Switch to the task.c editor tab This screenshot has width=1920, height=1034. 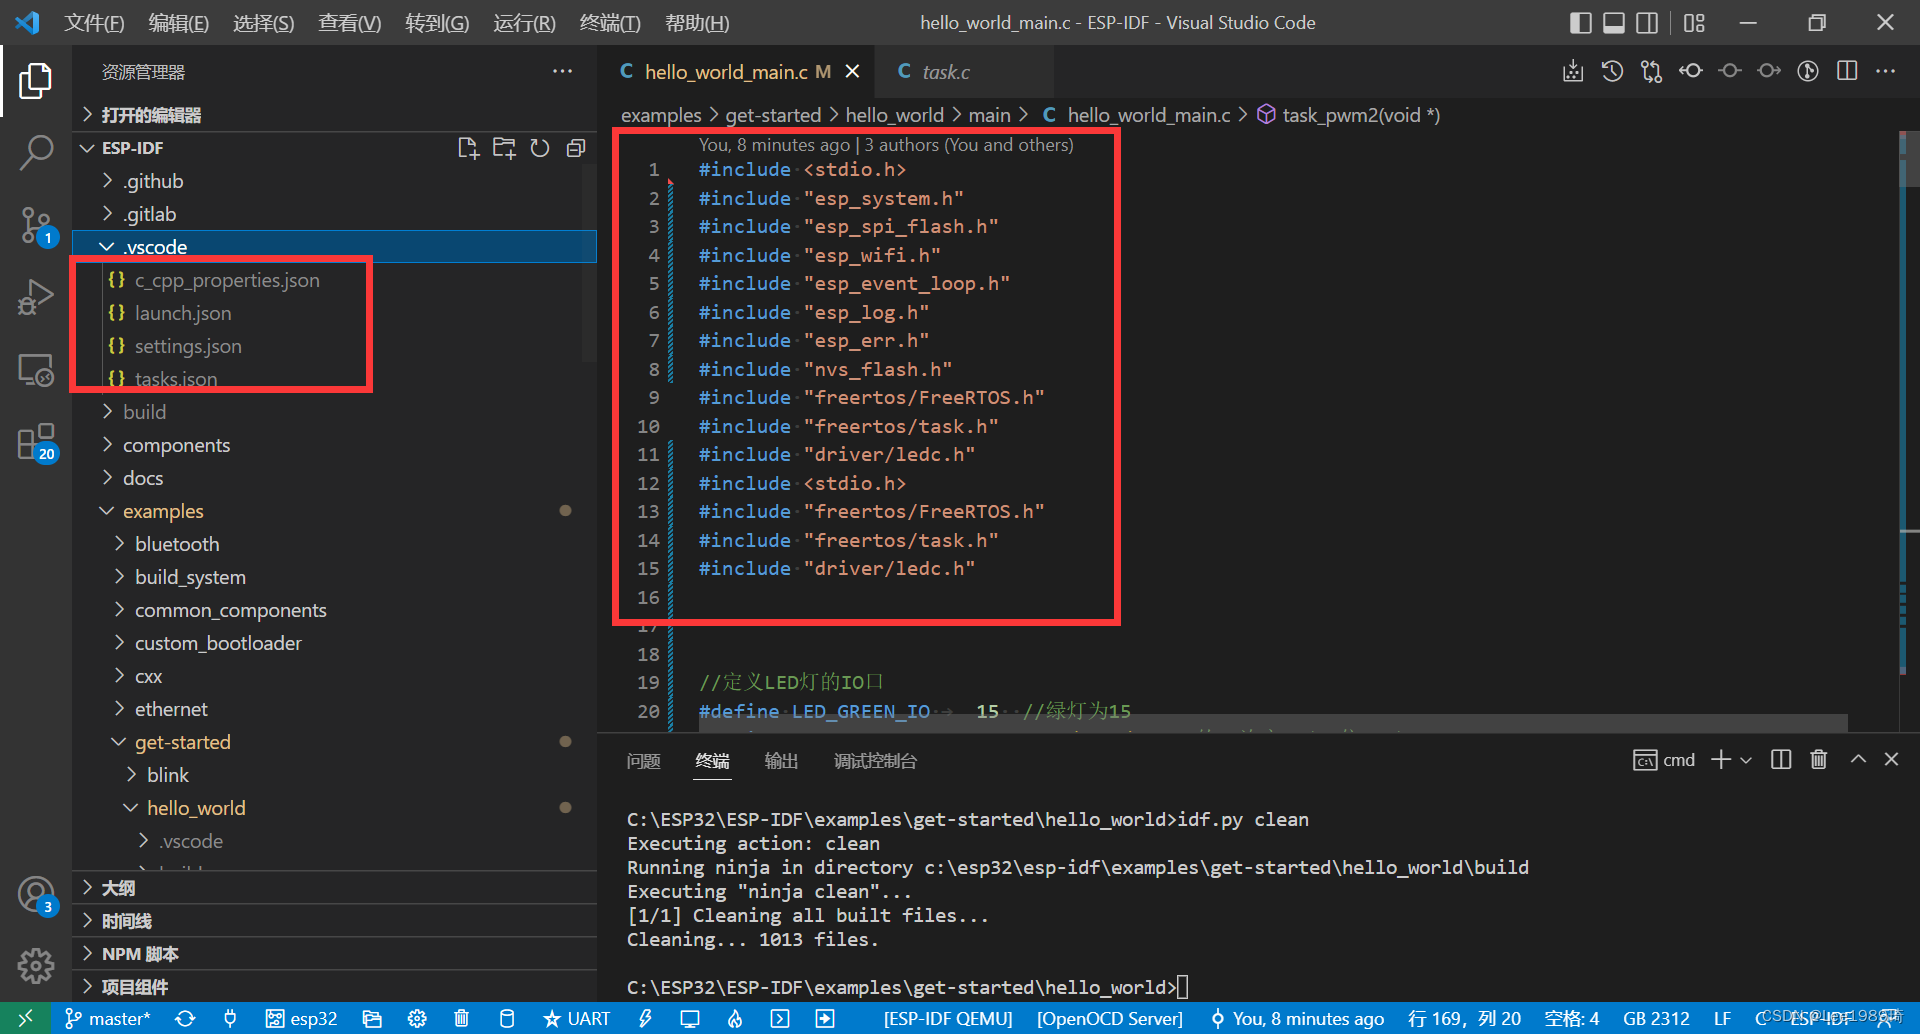coord(946,71)
